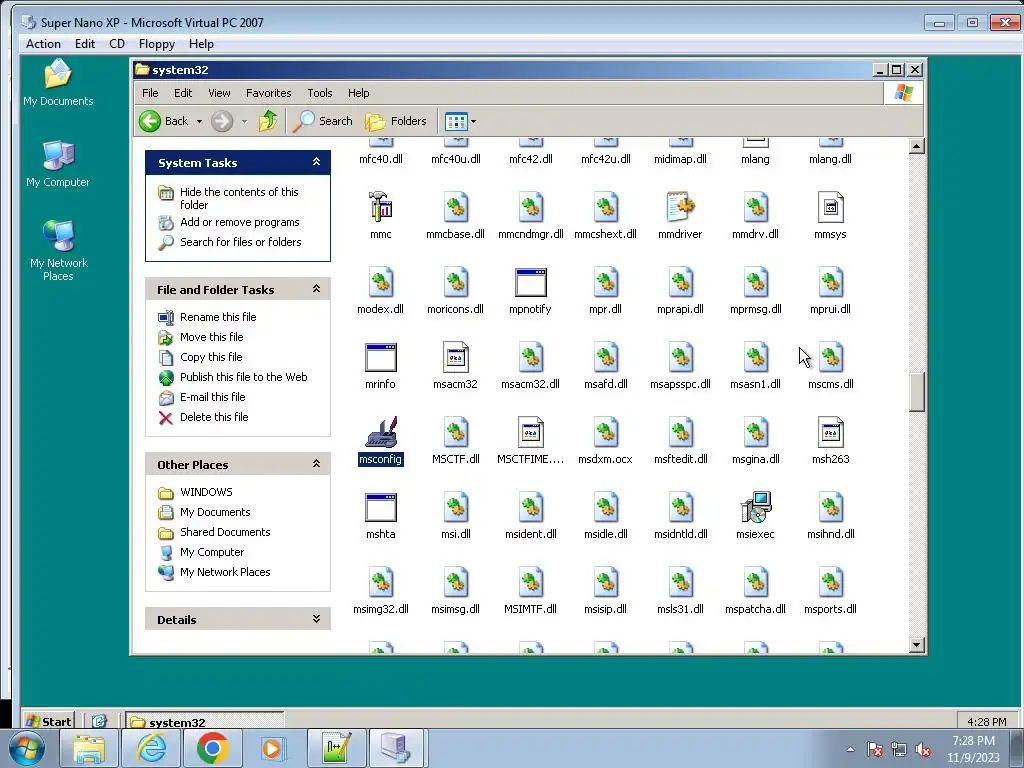This screenshot has width=1024, height=768.
Task: Open the Back button history dropdown
Action: coord(199,121)
